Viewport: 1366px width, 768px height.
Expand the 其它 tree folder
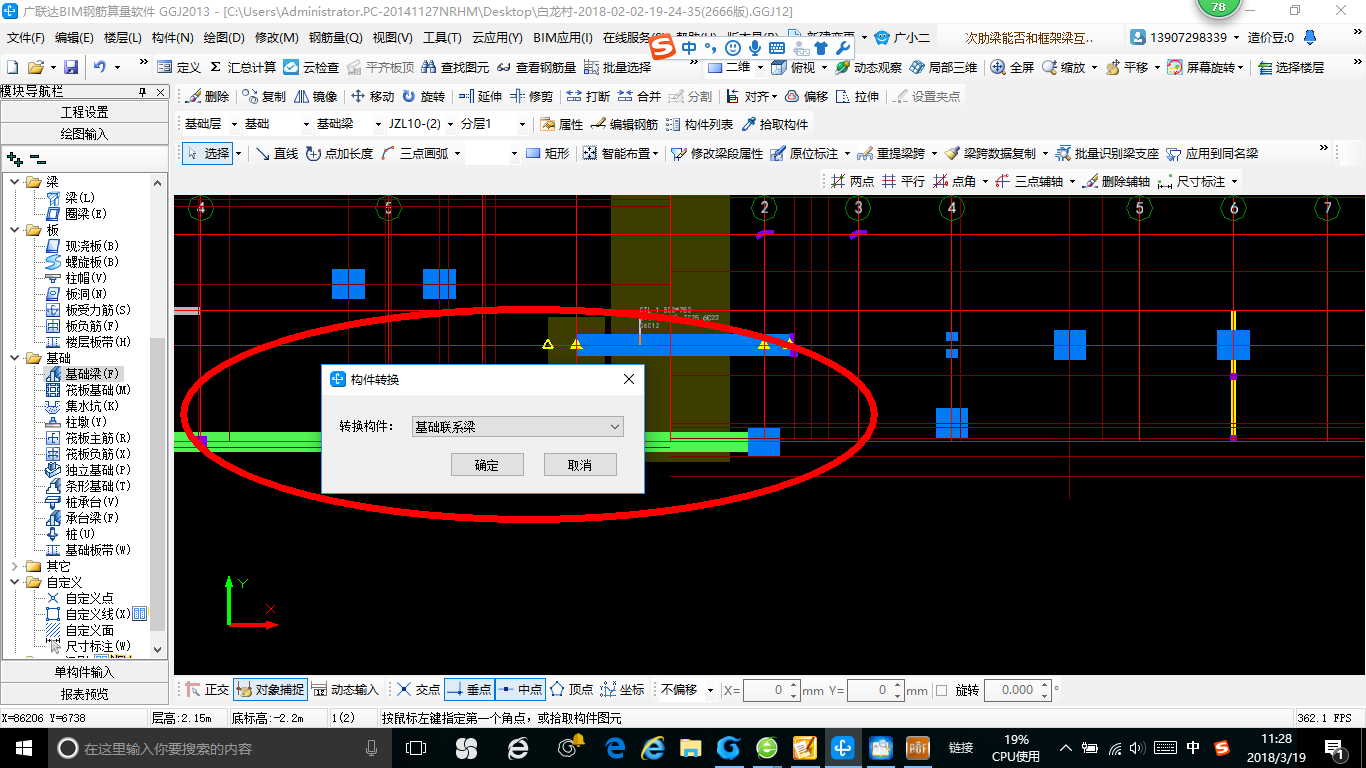[15, 566]
